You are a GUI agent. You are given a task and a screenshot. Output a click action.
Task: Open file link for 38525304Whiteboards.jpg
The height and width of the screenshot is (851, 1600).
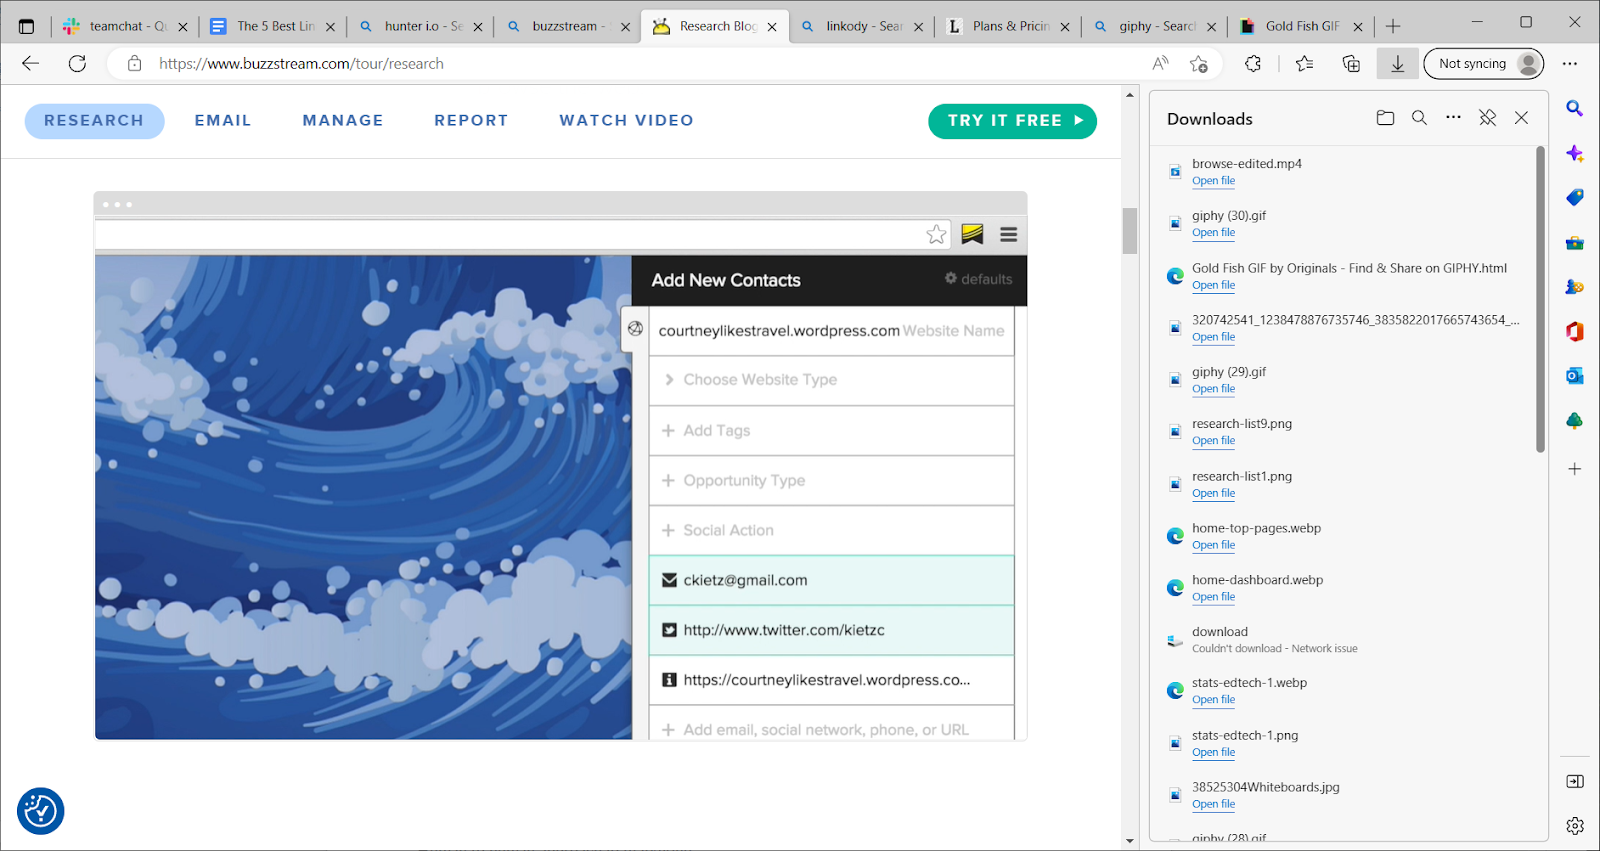(x=1213, y=805)
